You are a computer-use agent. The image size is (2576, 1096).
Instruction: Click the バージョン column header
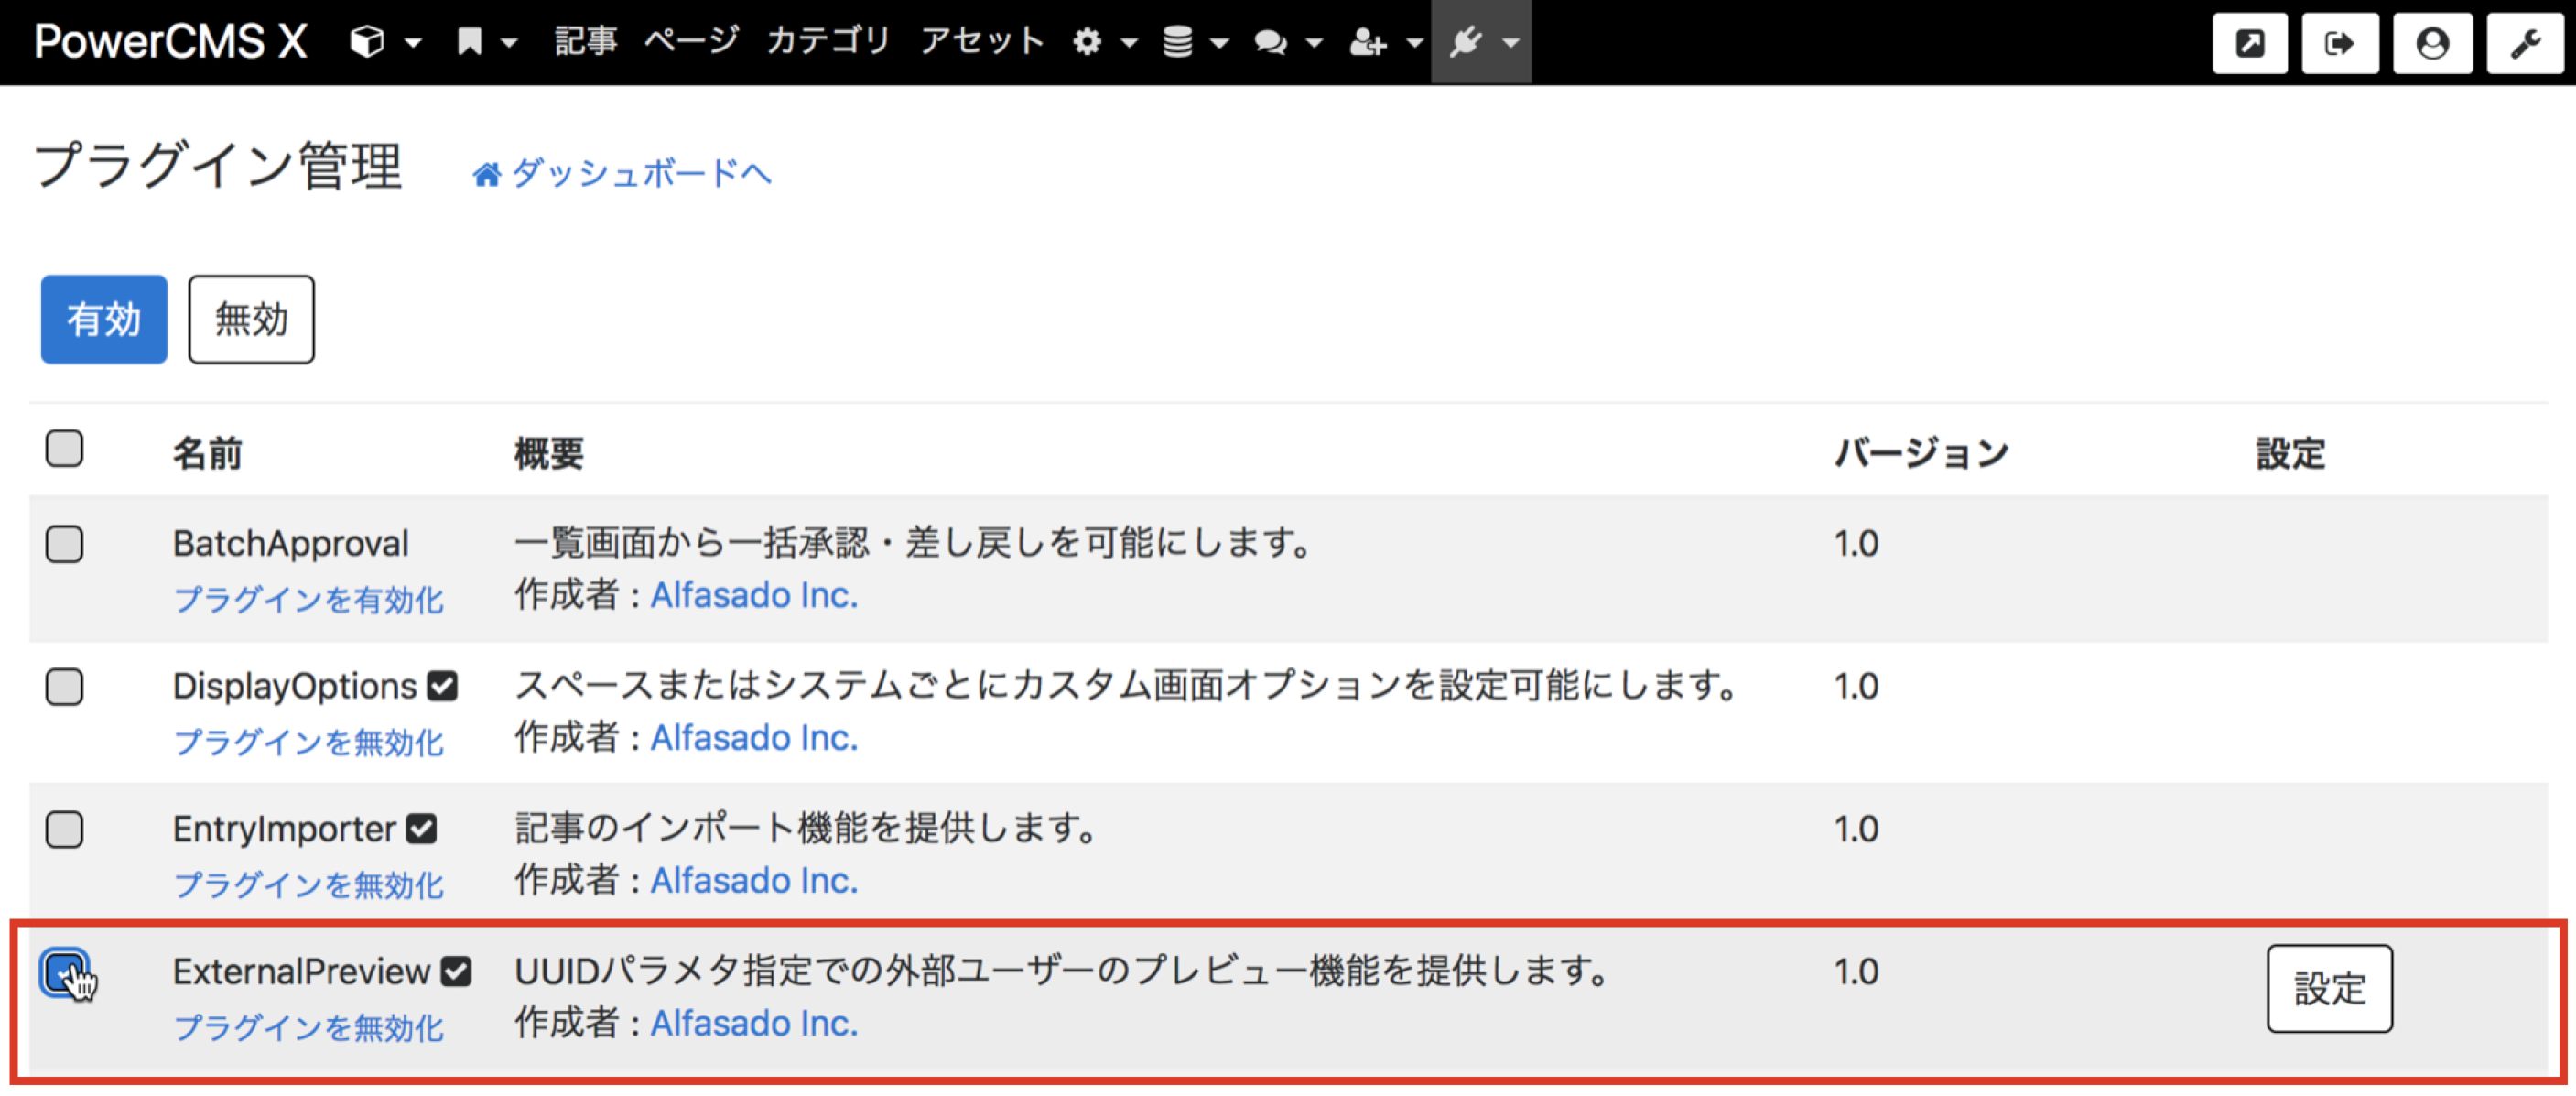tap(1921, 453)
